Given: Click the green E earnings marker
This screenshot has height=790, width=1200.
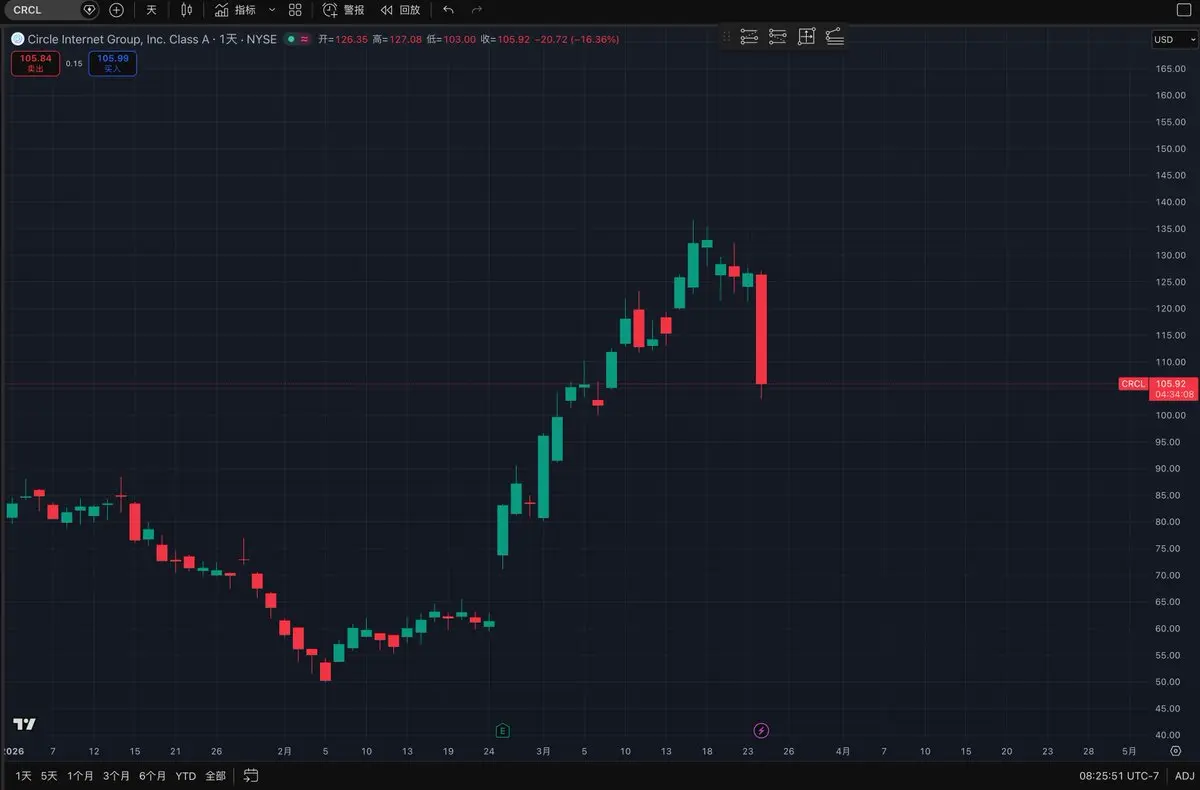Looking at the screenshot, I should point(502,731).
